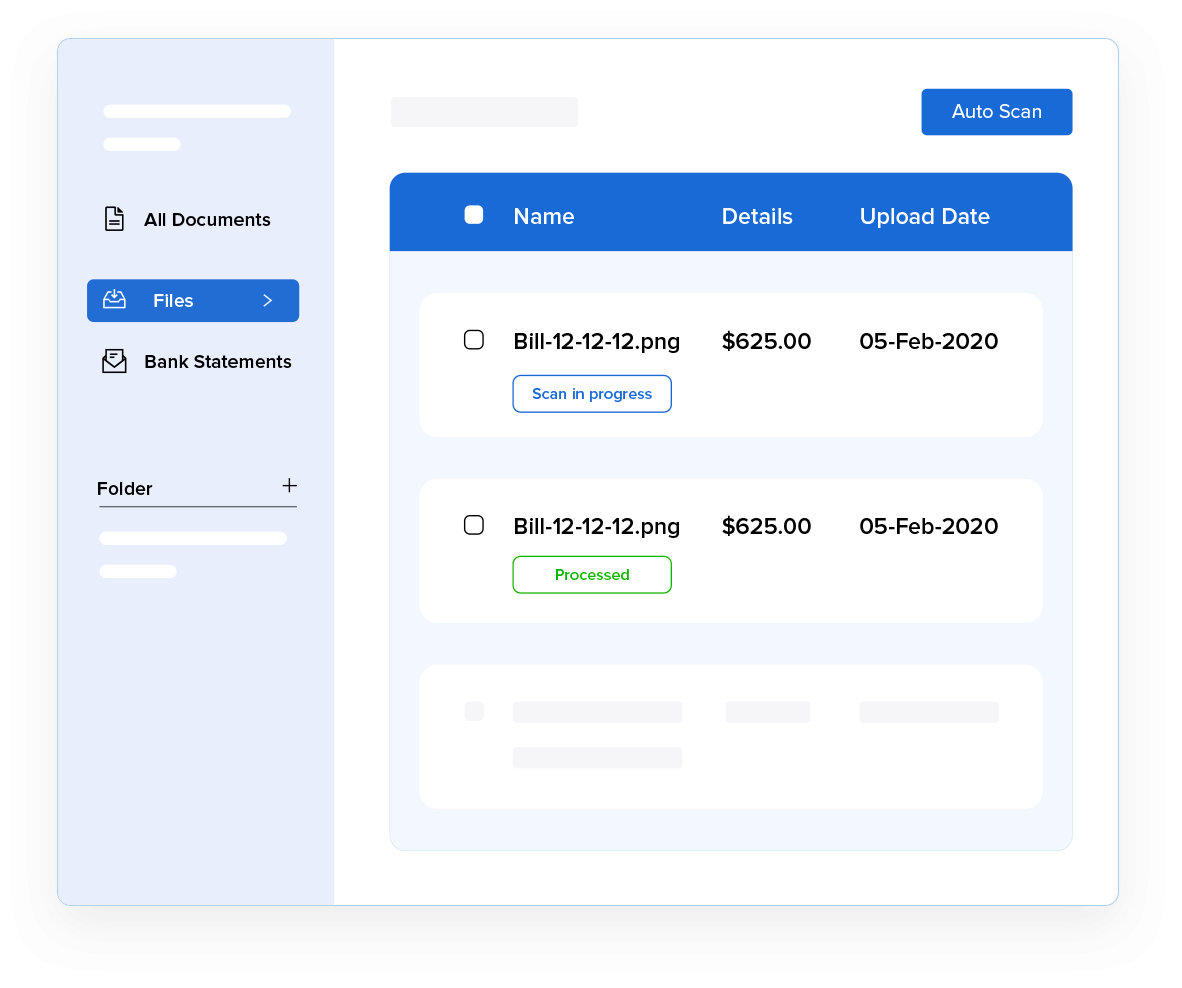The image size is (1182, 988).
Task: Click the plus icon to add a folder
Action: point(290,485)
